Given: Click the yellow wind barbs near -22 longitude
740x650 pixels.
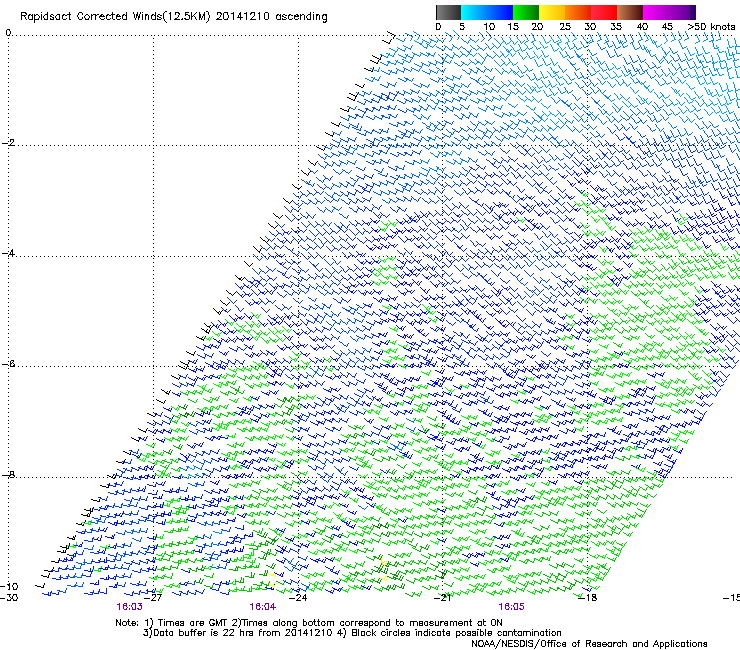Looking at the screenshot, I should pyautogui.click(x=384, y=570).
